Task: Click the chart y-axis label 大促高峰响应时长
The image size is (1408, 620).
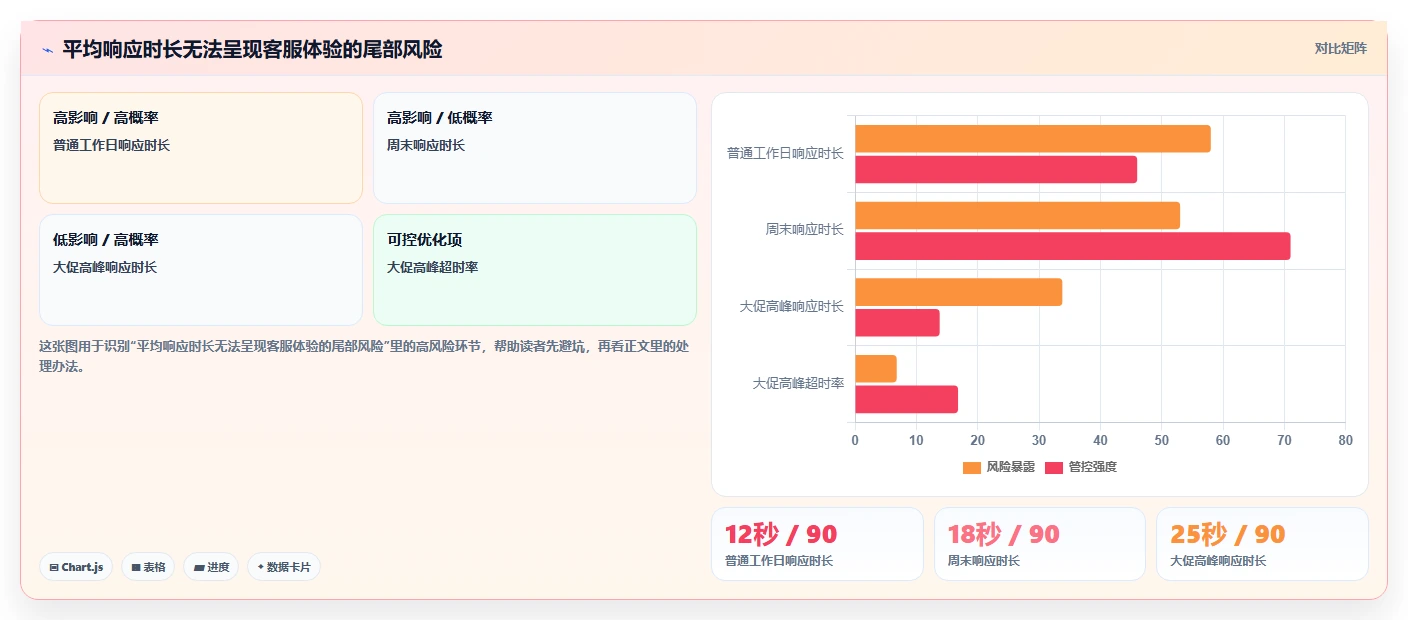Action: pos(792,306)
